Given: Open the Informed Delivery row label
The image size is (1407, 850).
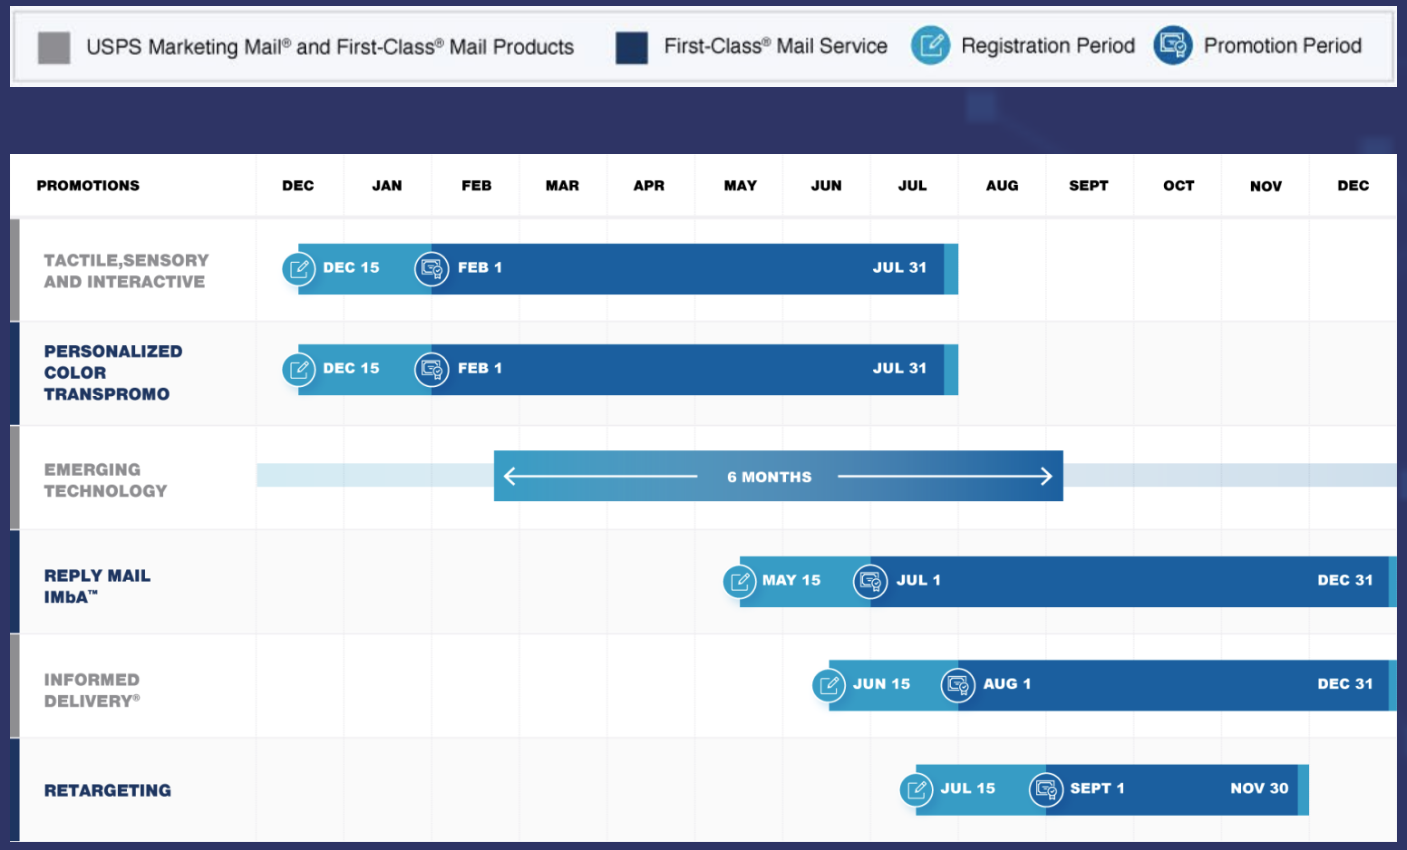Looking at the screenshot, I should (x=92, y=690).
